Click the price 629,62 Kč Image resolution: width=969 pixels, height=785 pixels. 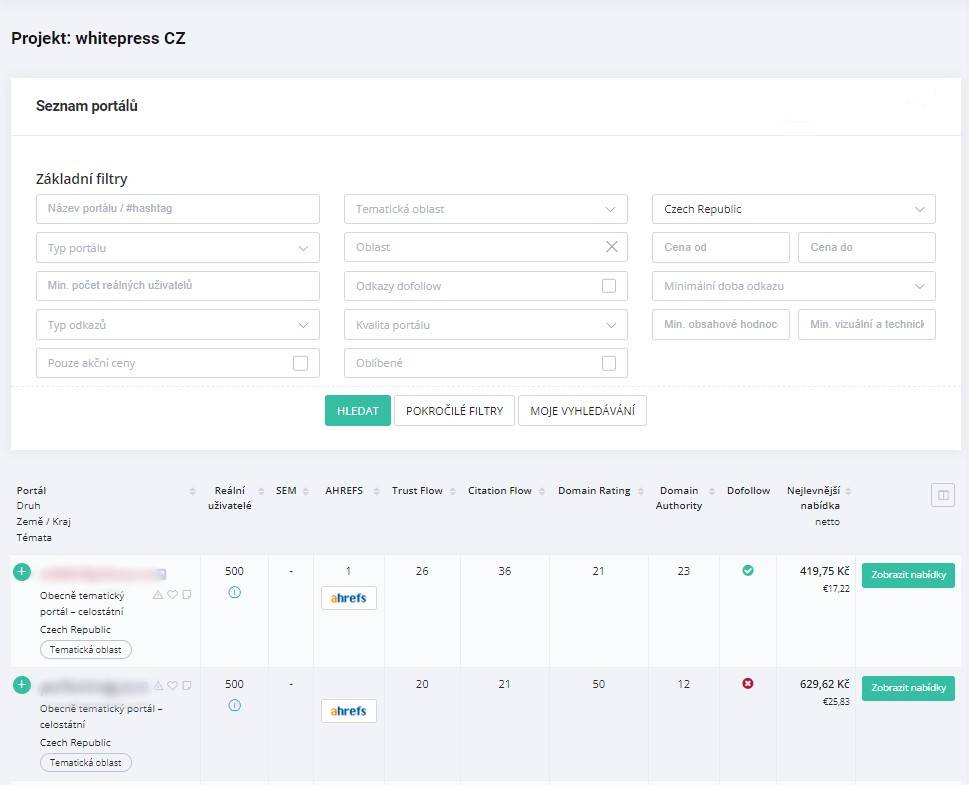tap(824, 684)
